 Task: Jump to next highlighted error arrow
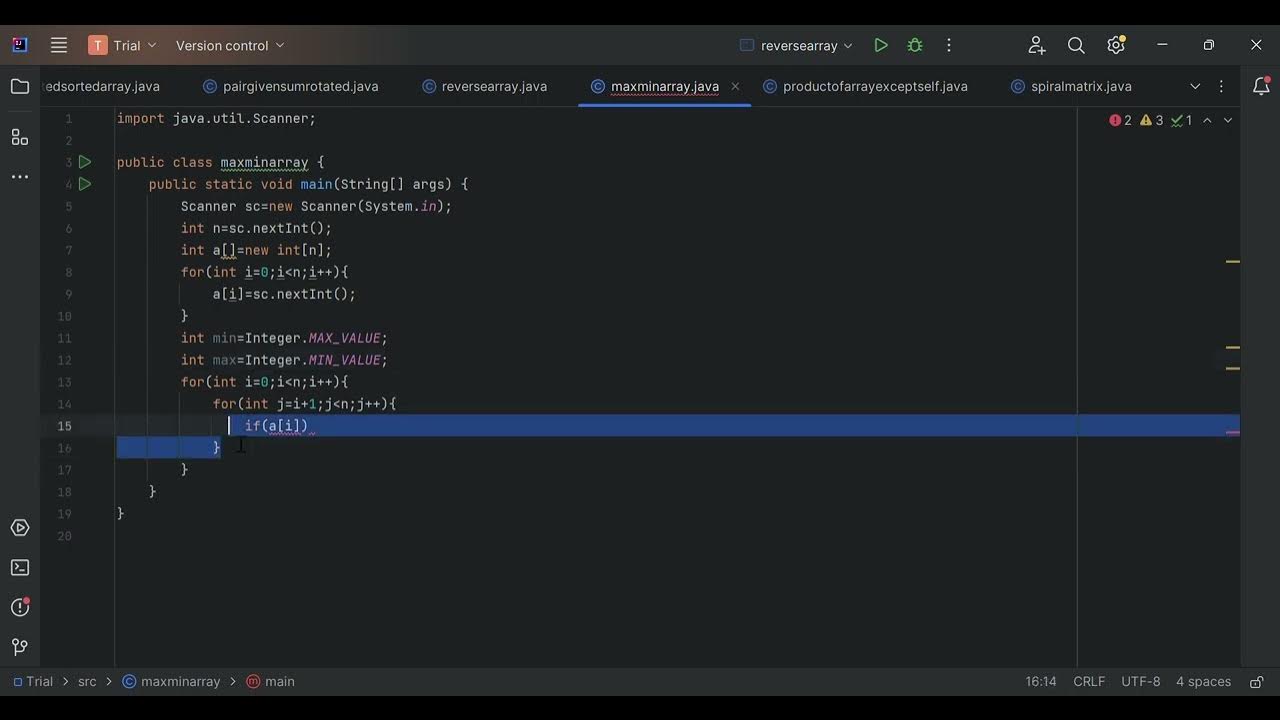click(x=1228, y=120)
